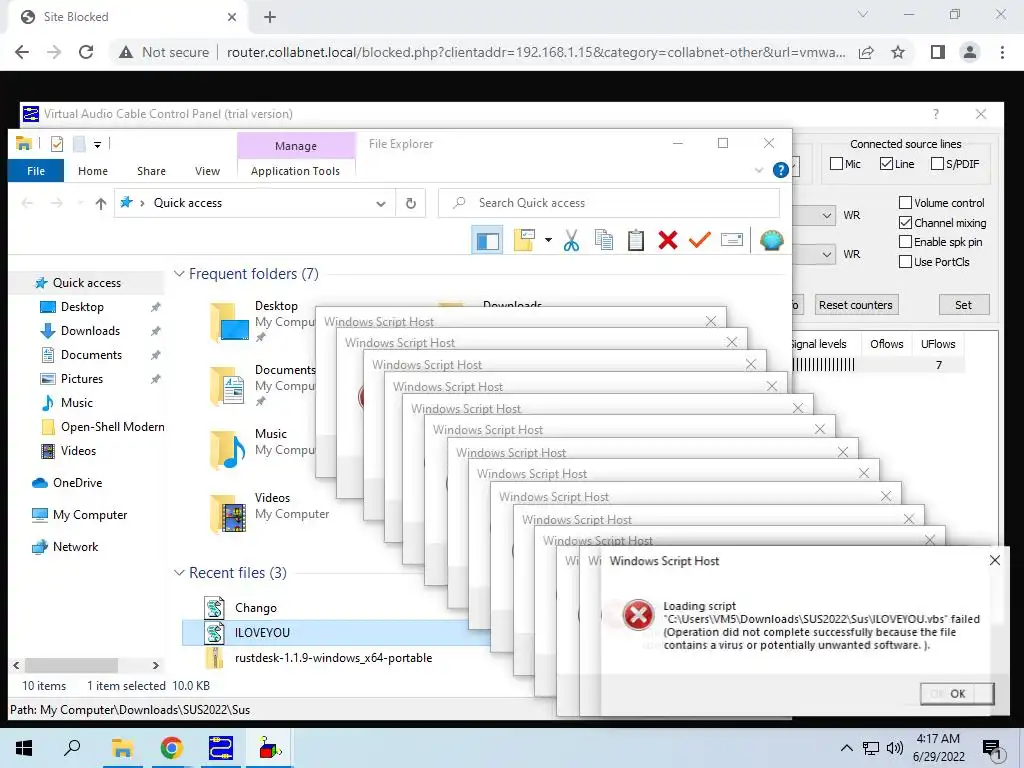This screenshot has height=768, width=1024.
Task: Enable the Volume control checkbox
Action: [x=905, y=202]
